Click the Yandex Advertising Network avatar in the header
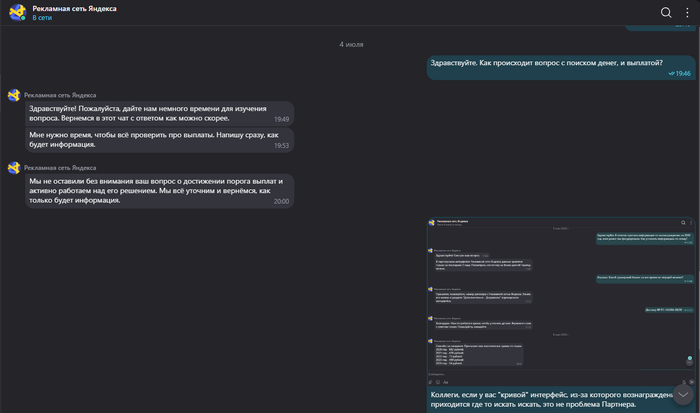This screenshot has width=700, height=413. tap(18, 13)
